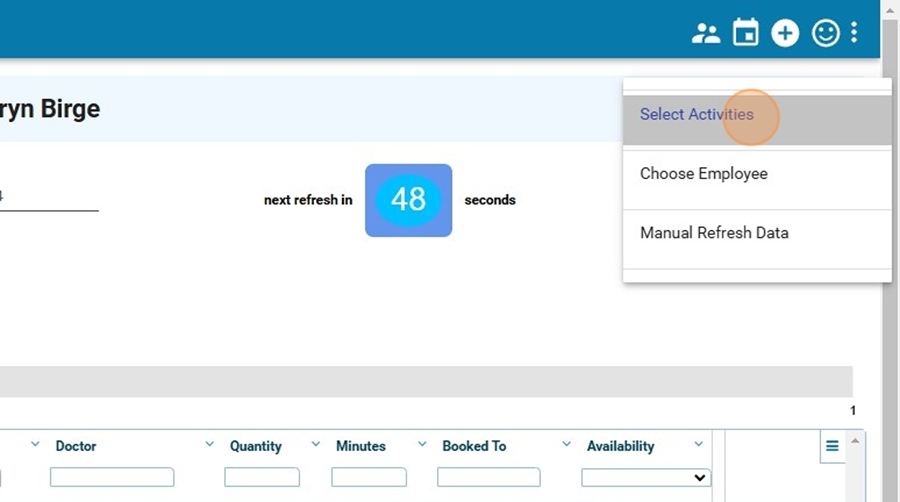
Task: Sort by the Doctor column header
Action: (76, 446)
